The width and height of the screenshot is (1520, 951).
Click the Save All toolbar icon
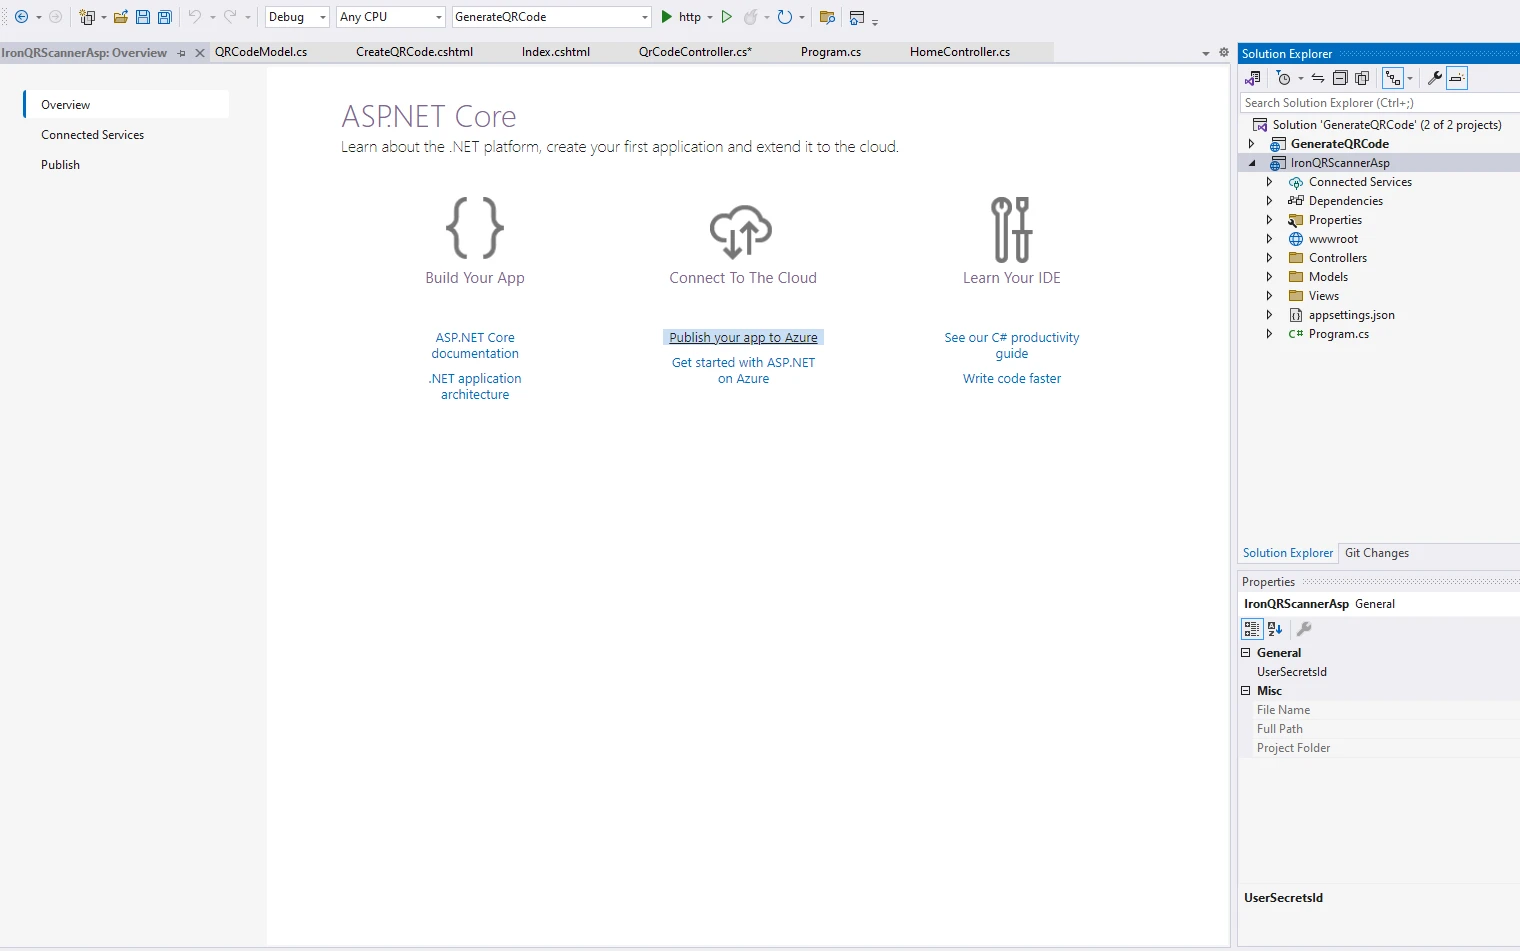pyautogui.click(x=165, y=17)
